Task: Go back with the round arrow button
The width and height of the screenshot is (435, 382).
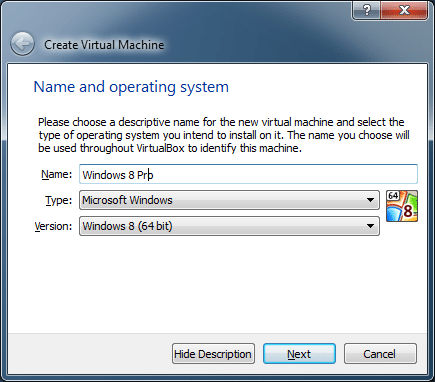Action: point(22,44)
